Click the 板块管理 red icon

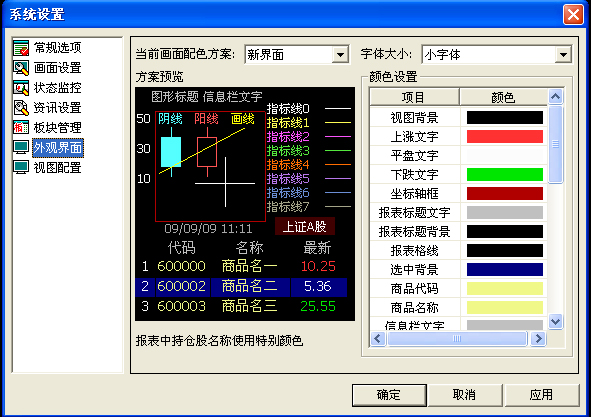[21, 127]
